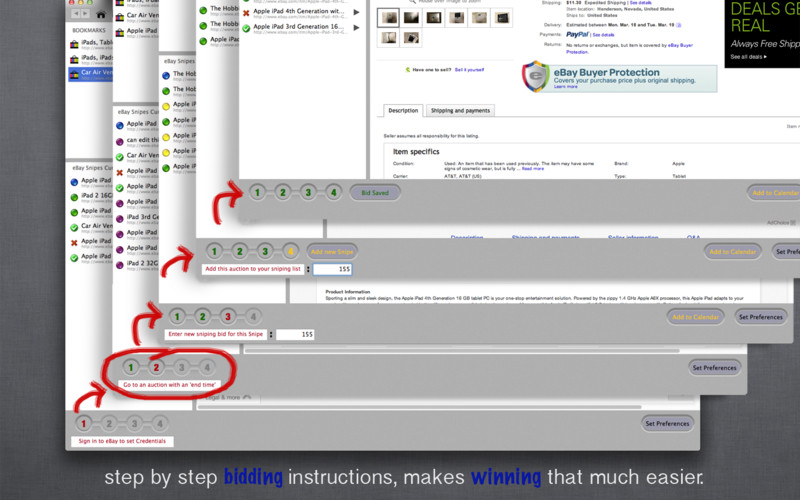The height and width of the screenshot is (500, 800).
Task: Switch to Shipping and payments tab
Action: [x=460, y=110]
